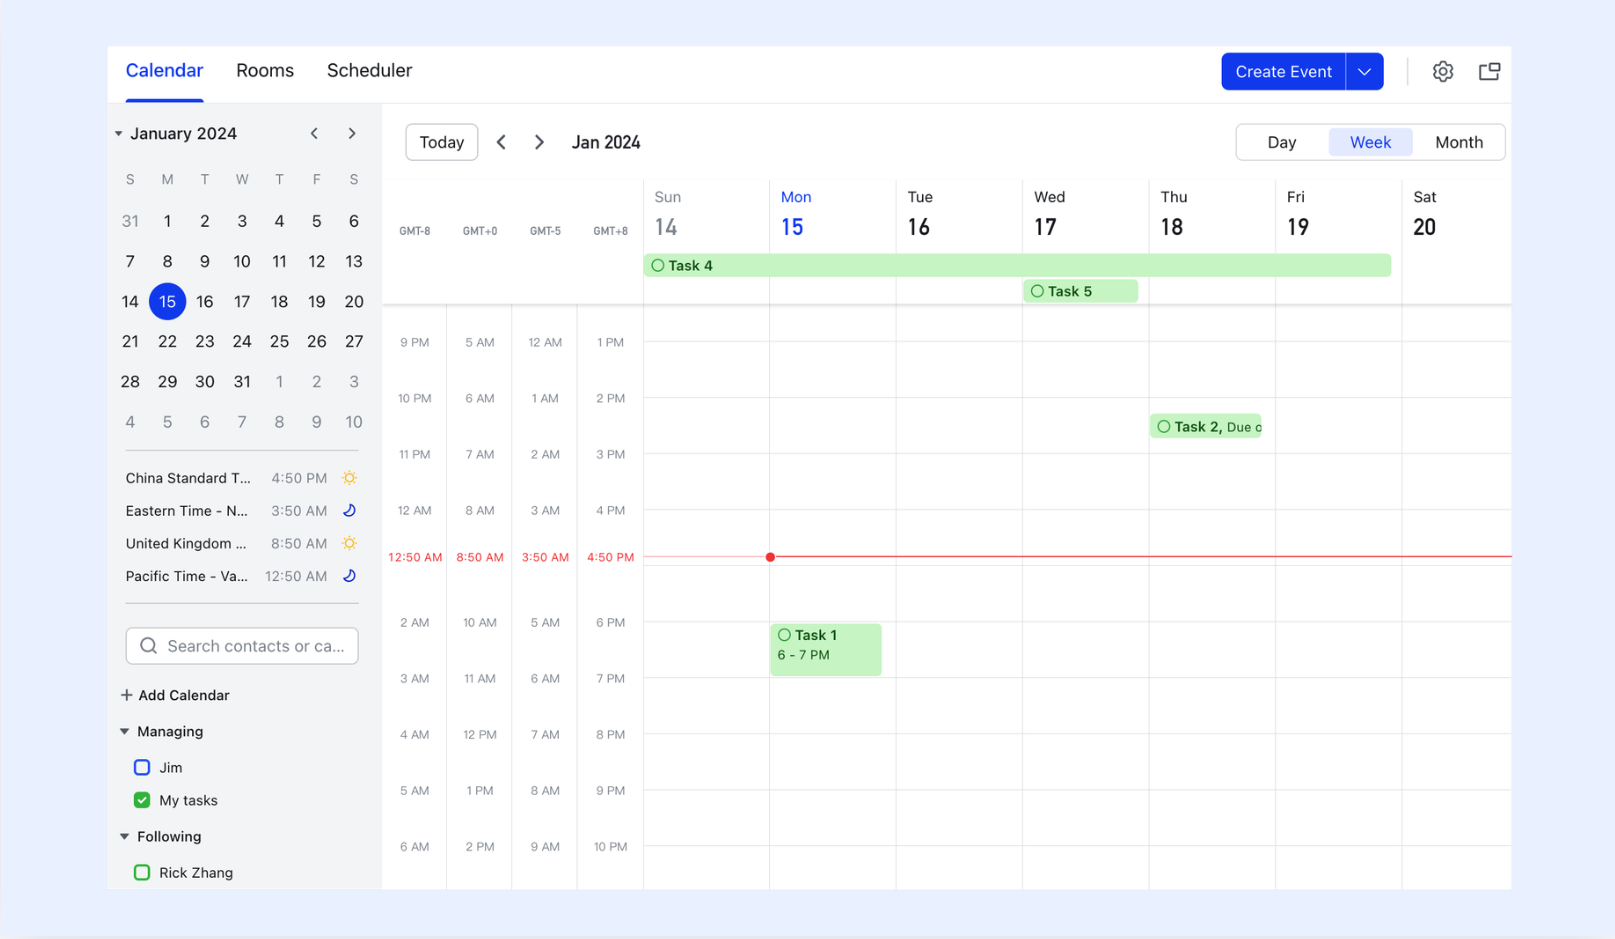
Task: Click Jan 2024 date label
Action: point(606,142)
